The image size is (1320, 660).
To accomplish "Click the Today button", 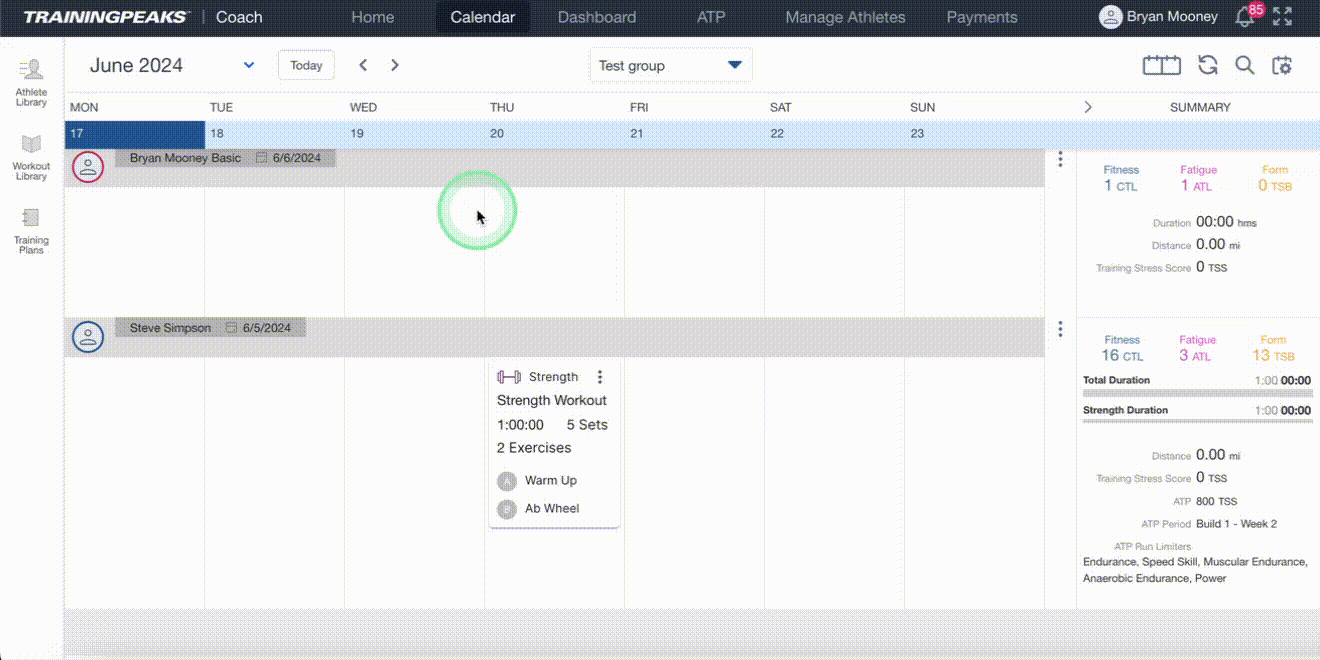I will pos(306,65).
